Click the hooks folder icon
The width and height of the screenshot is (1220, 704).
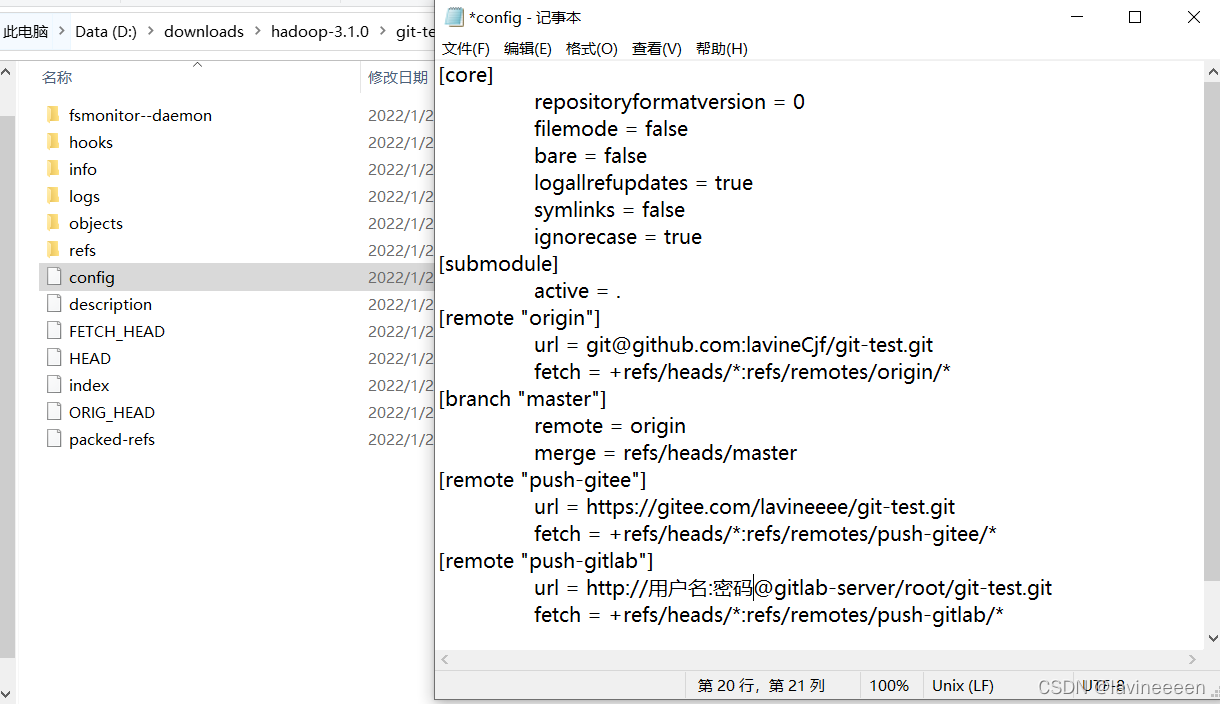click(x=54, y=142)
